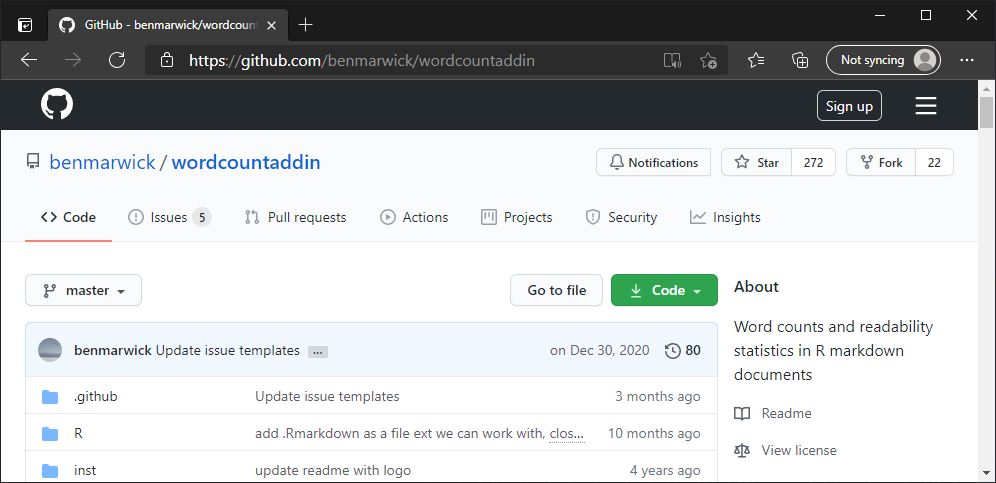Open 'update readme with logo' commit
This screenshot has height=483, width=996.
tap(333, 471)
